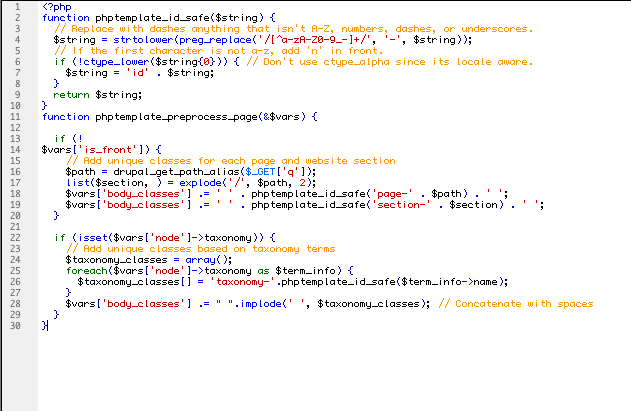Place cursor on phptemplate_preprocess_page function name
Viewport: 631px width, 411px height.
[175, 116]
